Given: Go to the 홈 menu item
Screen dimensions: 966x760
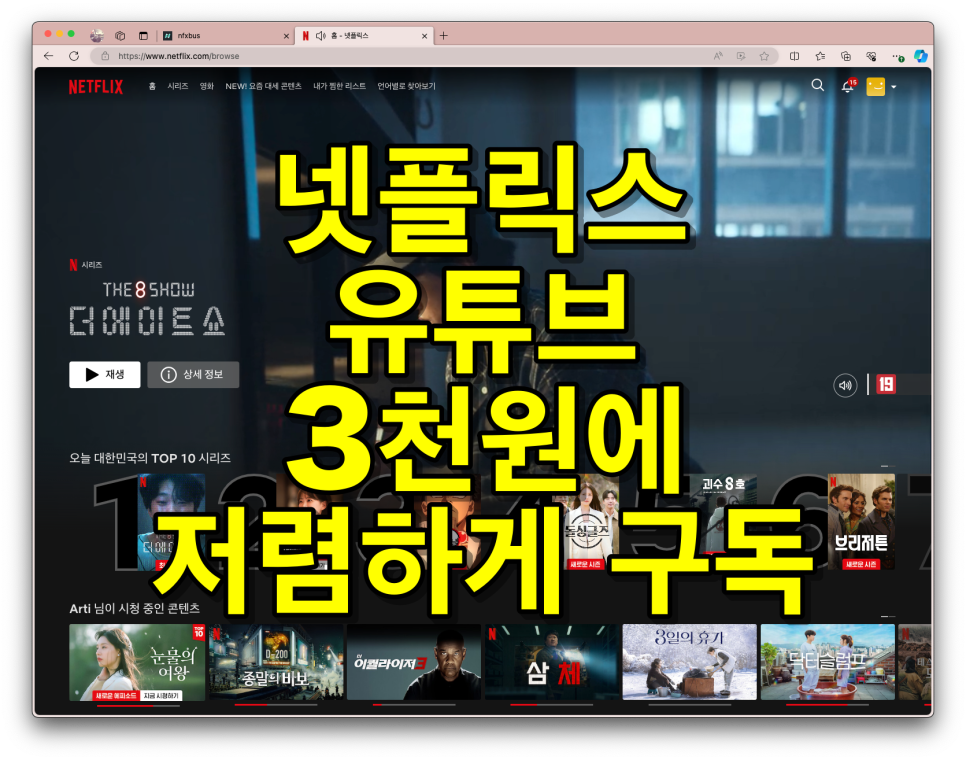Looking at the screenshot, I should [x=152, y=86].
